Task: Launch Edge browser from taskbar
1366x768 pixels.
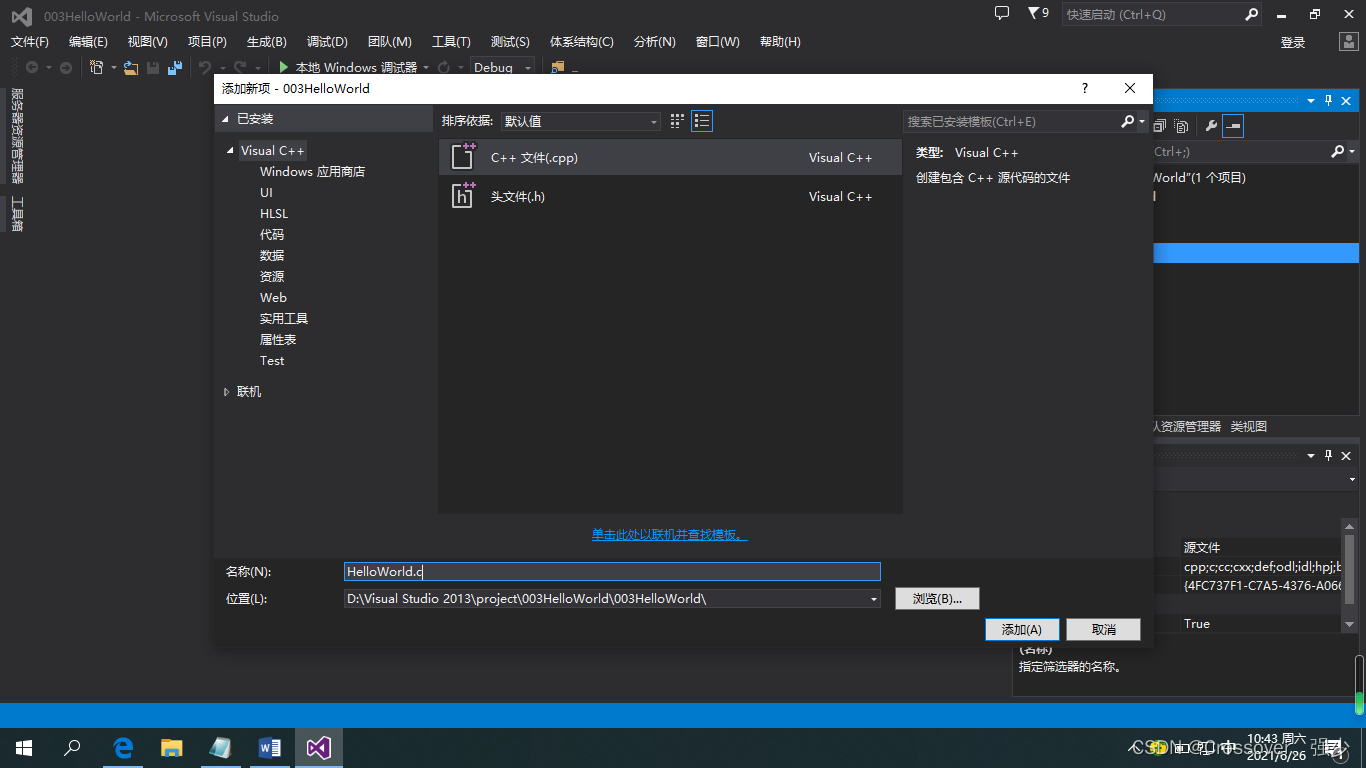Action: point(124,747)
